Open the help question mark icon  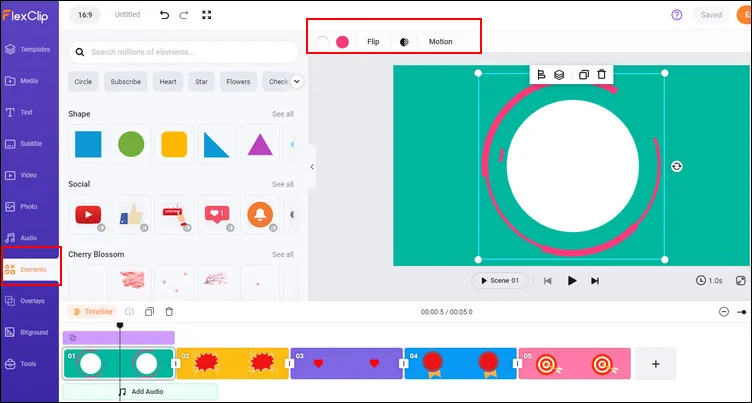pos(676,15)
